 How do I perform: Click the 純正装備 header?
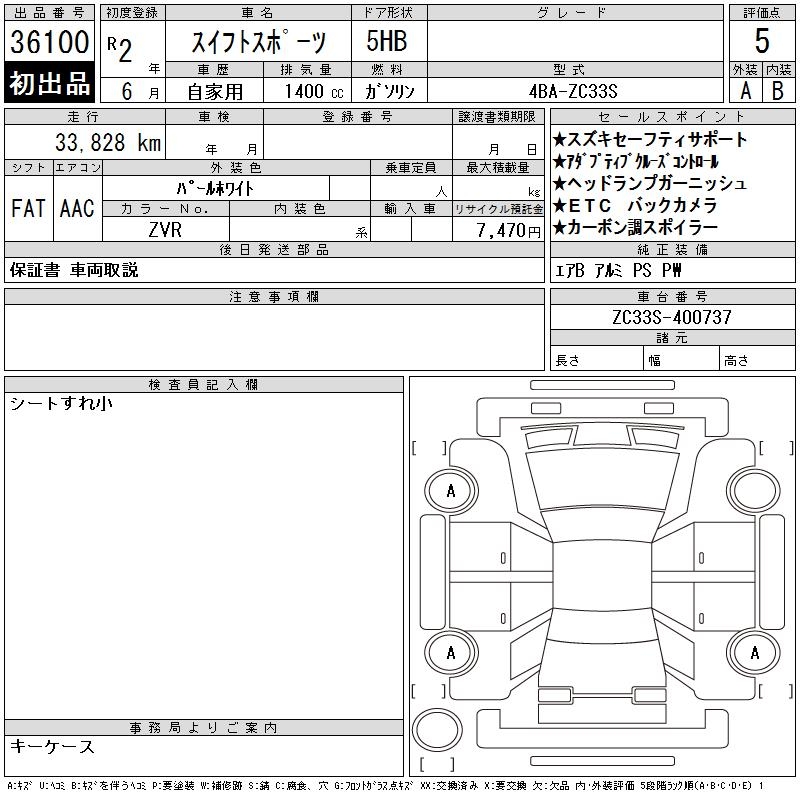pos(672,249)
